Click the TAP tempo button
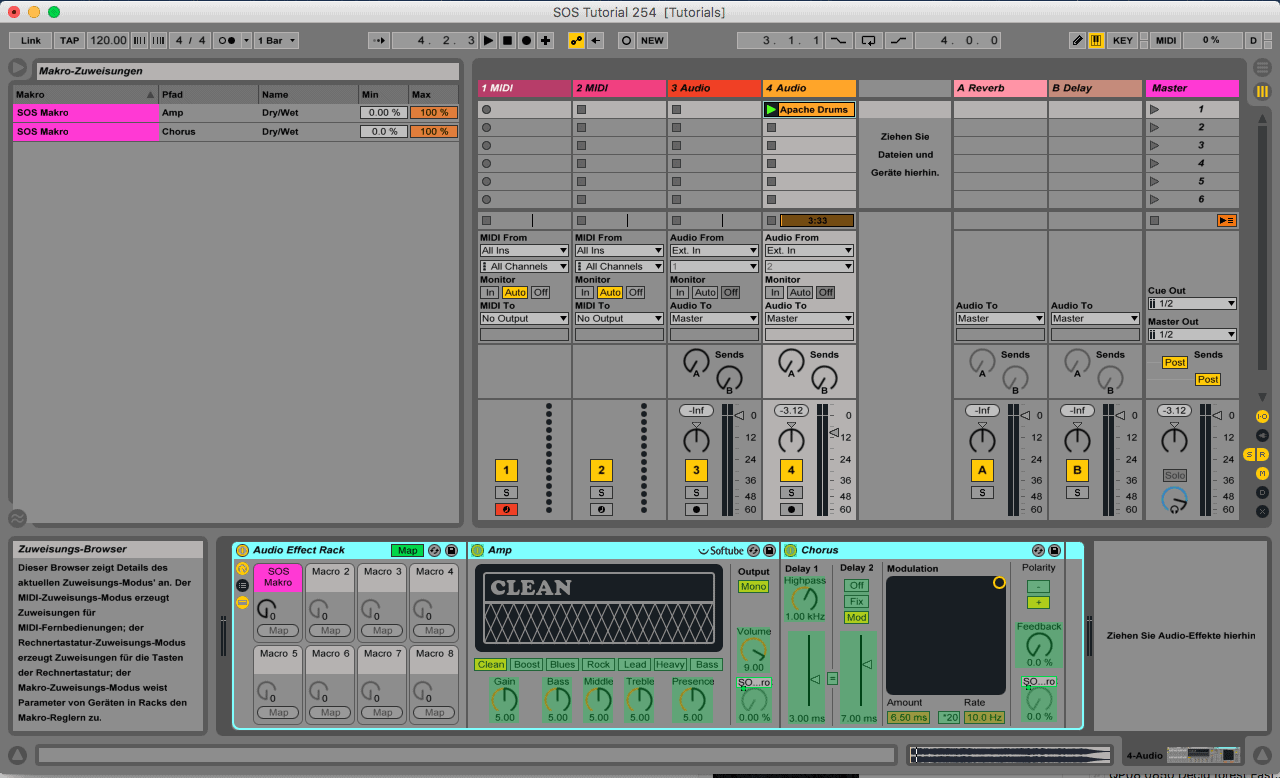Viewport: 1280px width, 778px height. pyautogui.click(x=69, y=41)
